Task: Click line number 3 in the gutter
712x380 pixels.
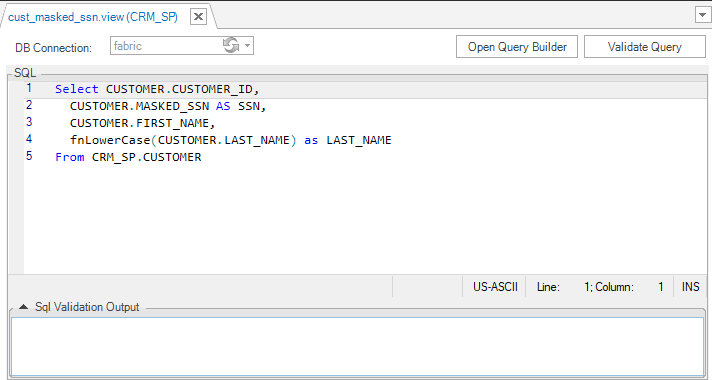Action: pos(29,122)
